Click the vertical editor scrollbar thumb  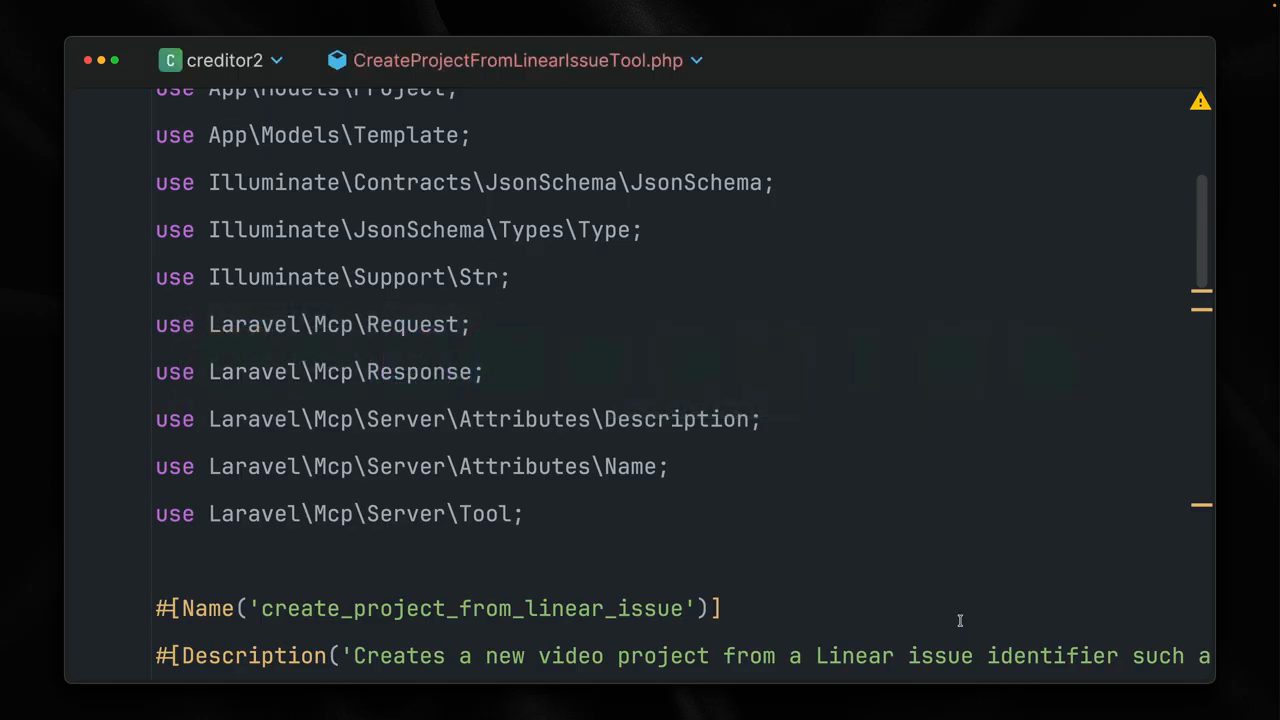(1202, 230)
